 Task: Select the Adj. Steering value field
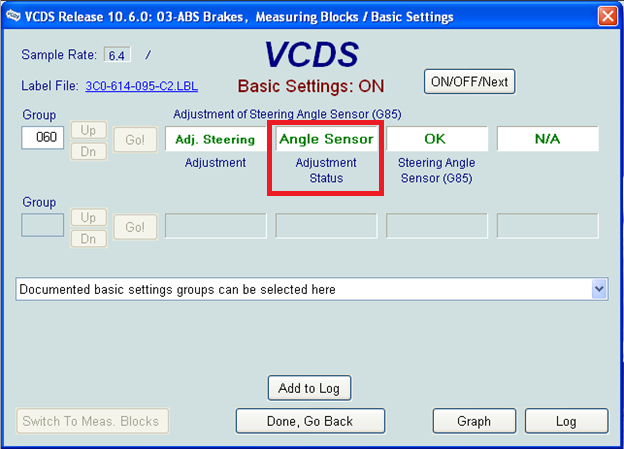tap(215, 139)
